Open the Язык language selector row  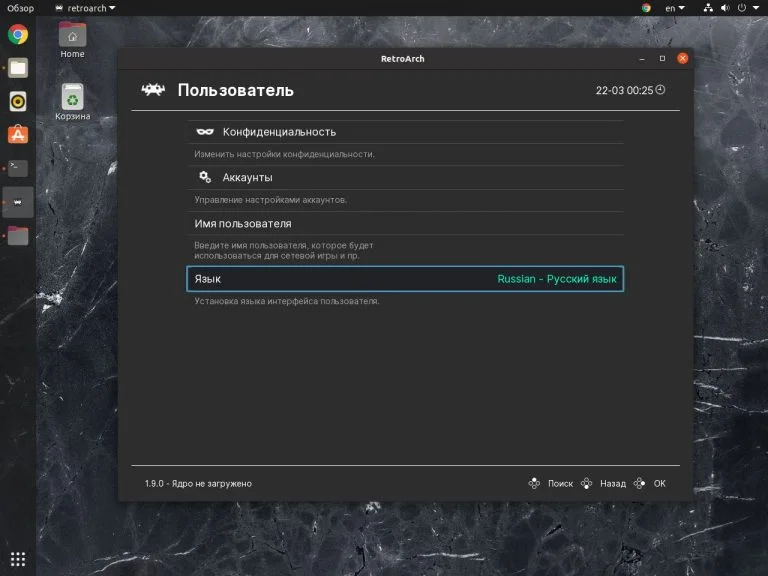405,279
